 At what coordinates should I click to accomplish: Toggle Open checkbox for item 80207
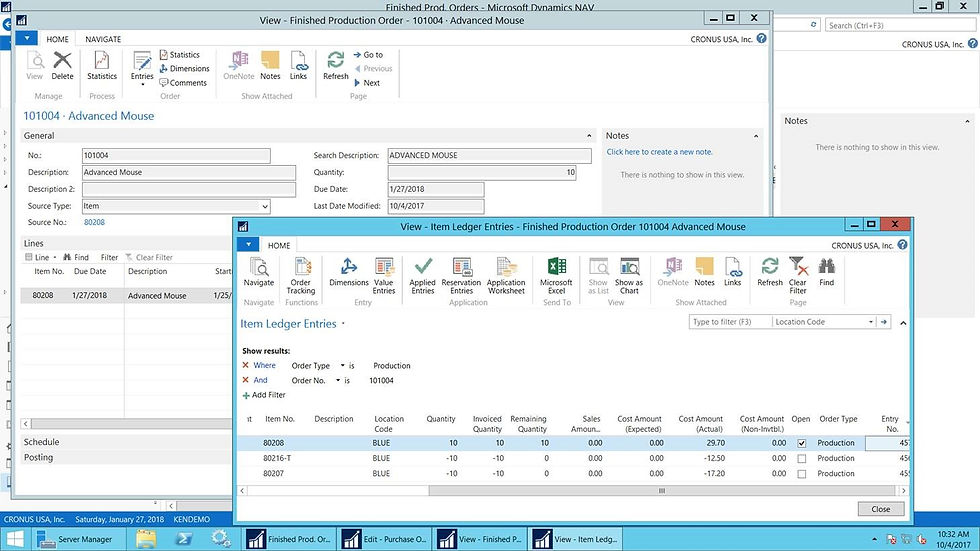pos(802,474)
